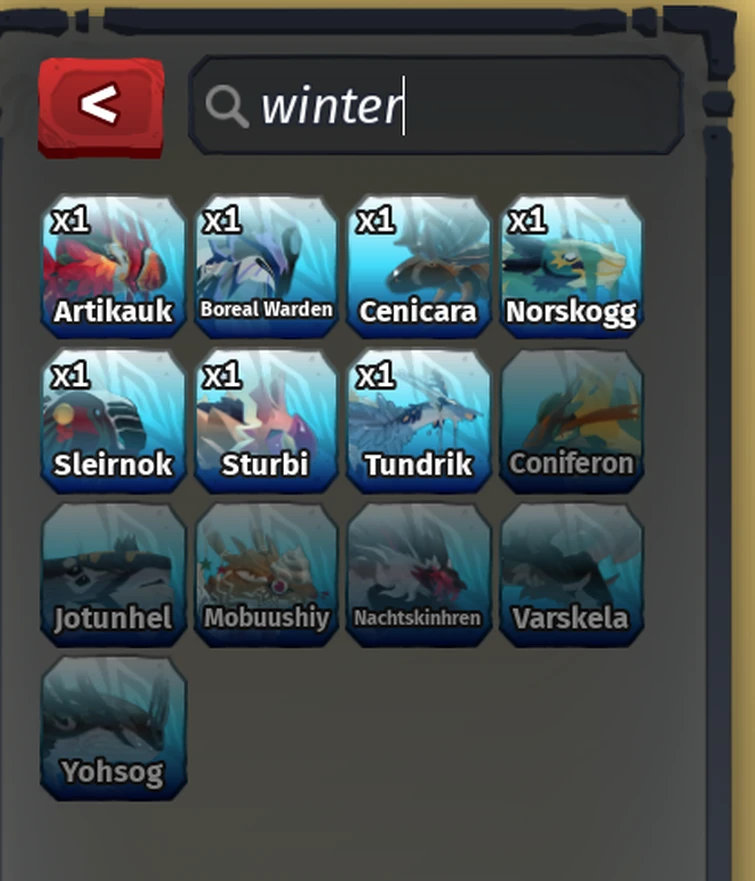
Task: Choose the Yohsog creature tile
Action: 113,728
